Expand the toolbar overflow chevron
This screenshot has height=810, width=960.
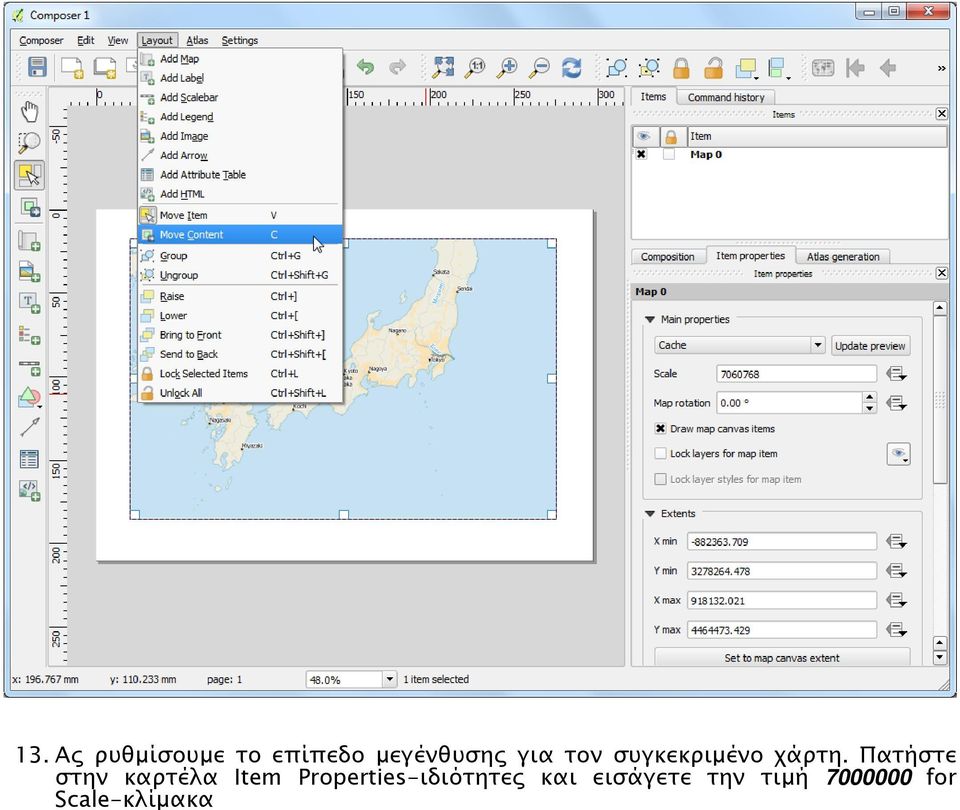coord(941,68)
